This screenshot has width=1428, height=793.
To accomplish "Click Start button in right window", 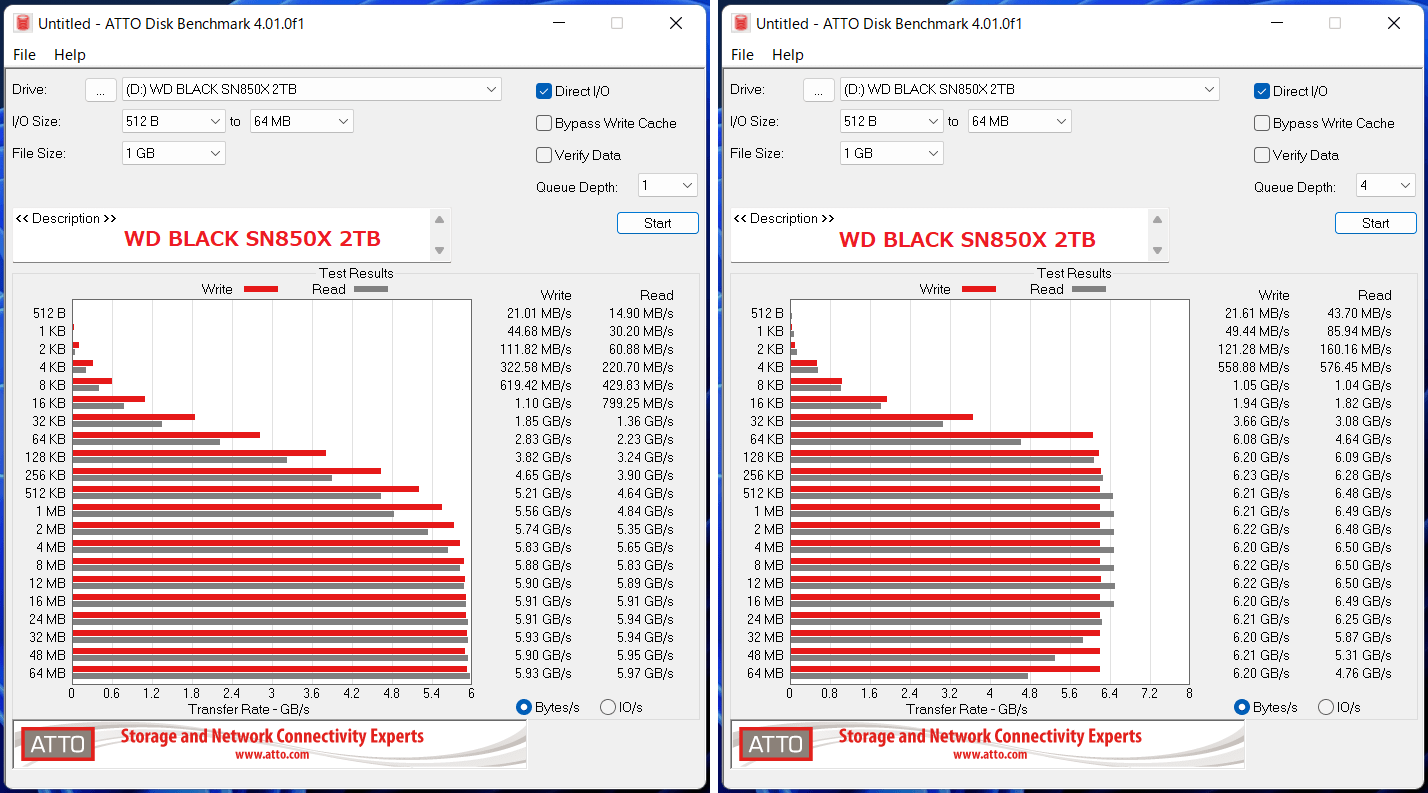I will 1376,223.
